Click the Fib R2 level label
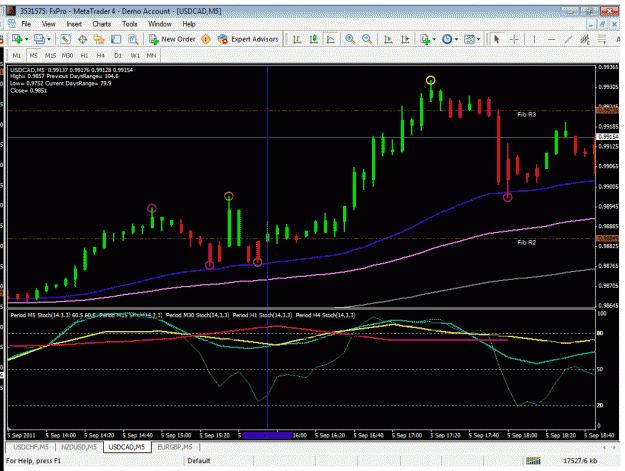Viewport: 625px width, 471px height. [x=527, y=242]
